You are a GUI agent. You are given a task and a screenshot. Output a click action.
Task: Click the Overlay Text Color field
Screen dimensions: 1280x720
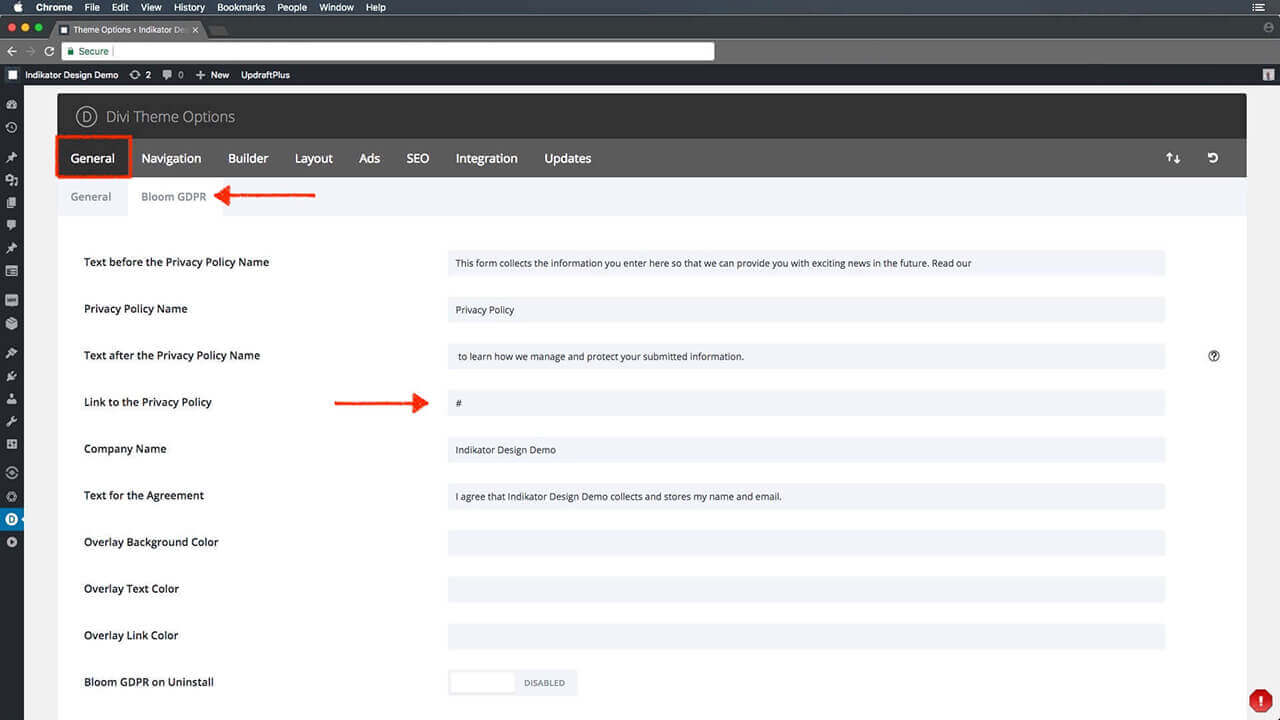point(807,590)
